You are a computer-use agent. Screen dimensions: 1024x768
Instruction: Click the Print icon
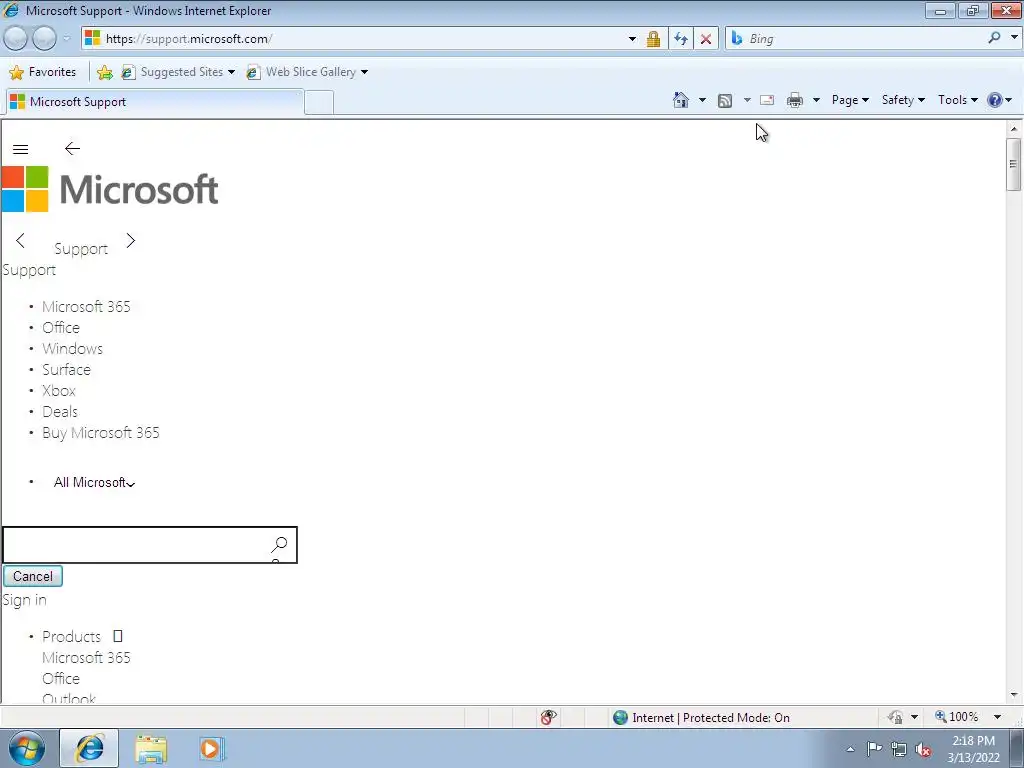tap(795, 100)
